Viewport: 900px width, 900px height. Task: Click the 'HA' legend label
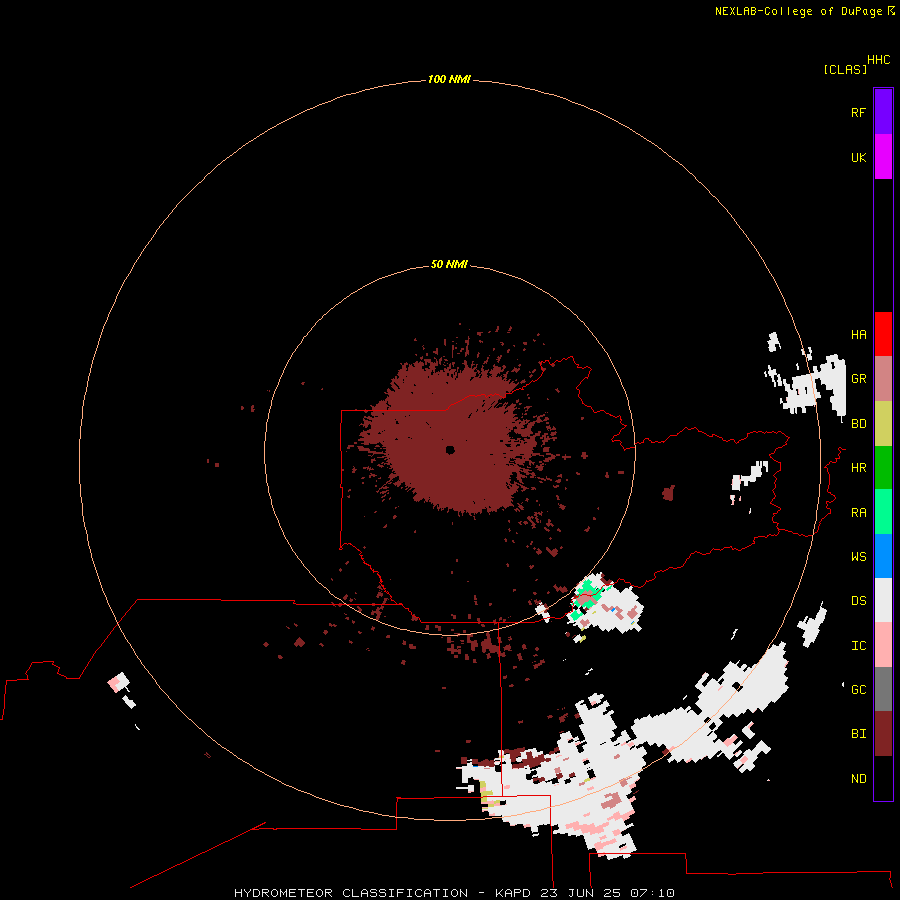858,334
